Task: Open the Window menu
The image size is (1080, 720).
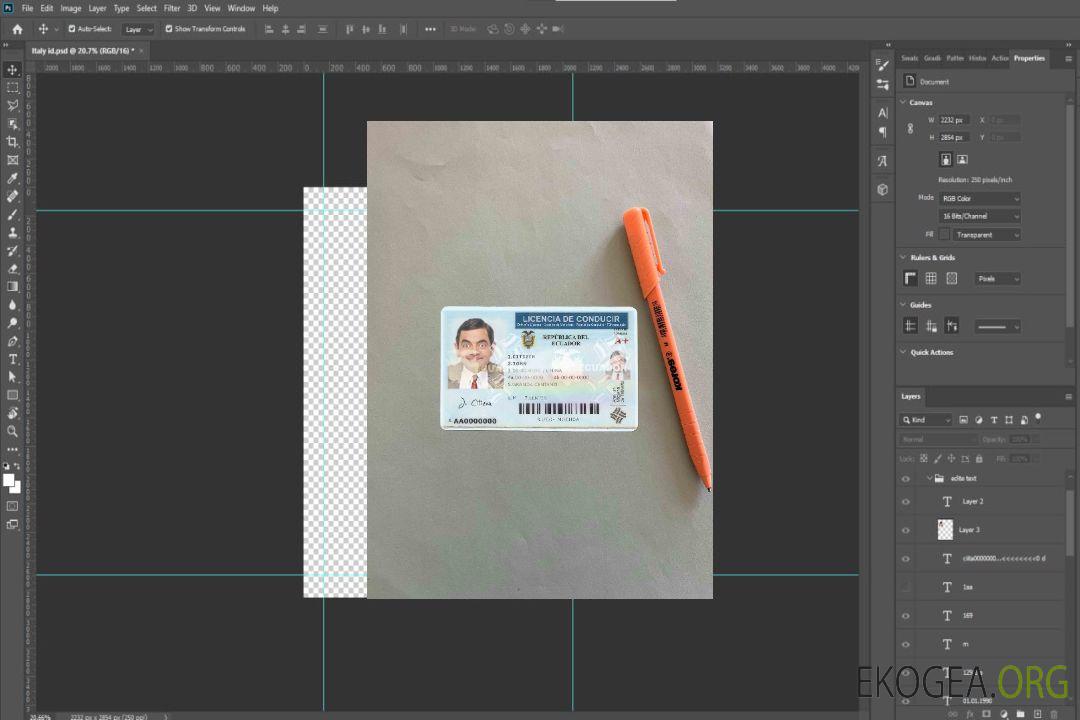Action: 241,8
